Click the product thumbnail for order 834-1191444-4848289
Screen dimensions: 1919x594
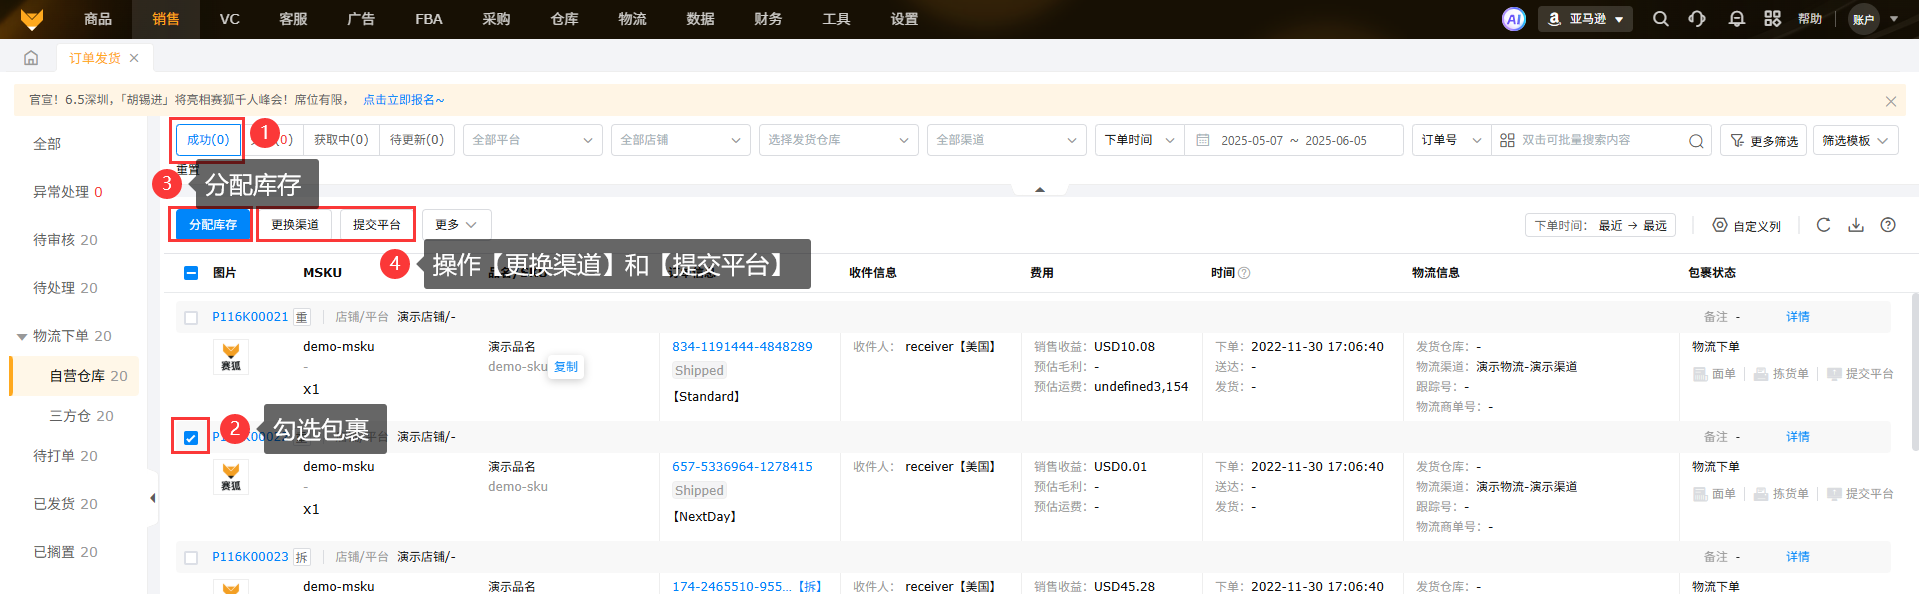pyautogui.click(x=231, y=357)
